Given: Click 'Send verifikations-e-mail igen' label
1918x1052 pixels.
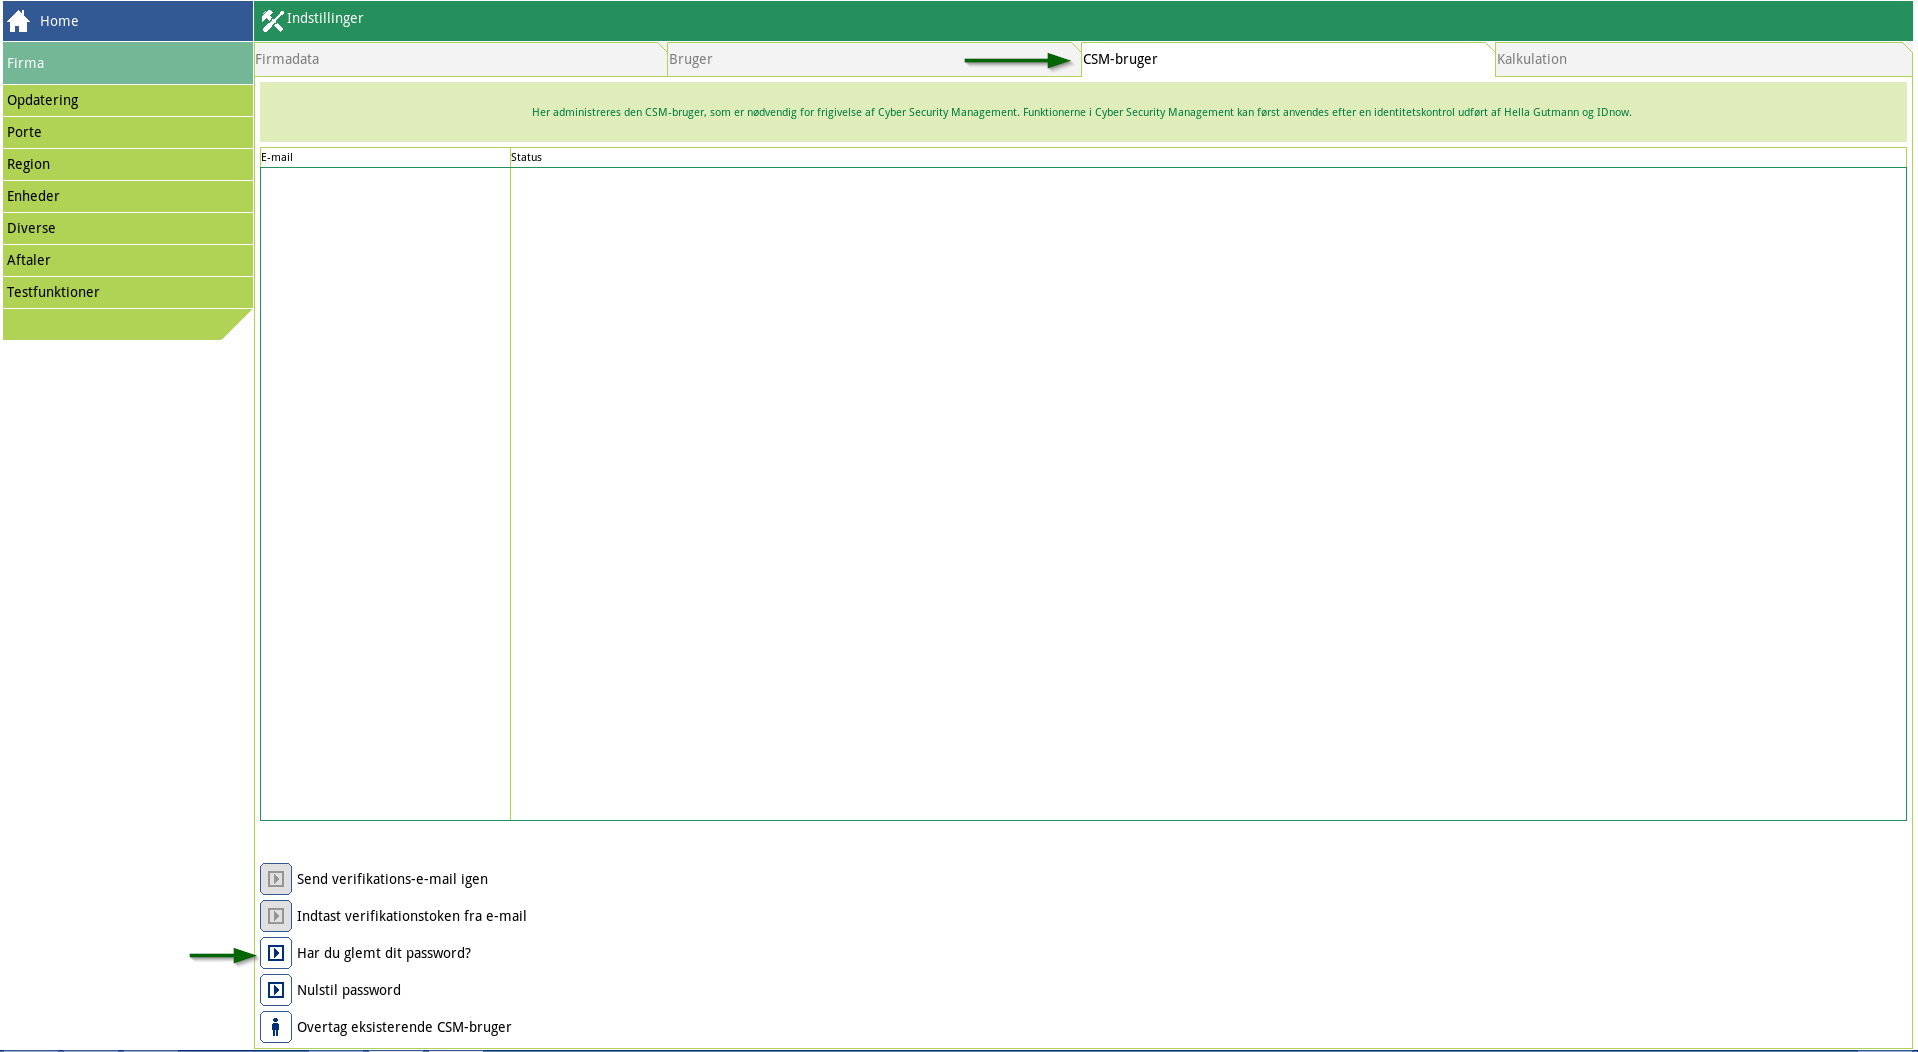Looking at the screenshot, I should 392,879.
